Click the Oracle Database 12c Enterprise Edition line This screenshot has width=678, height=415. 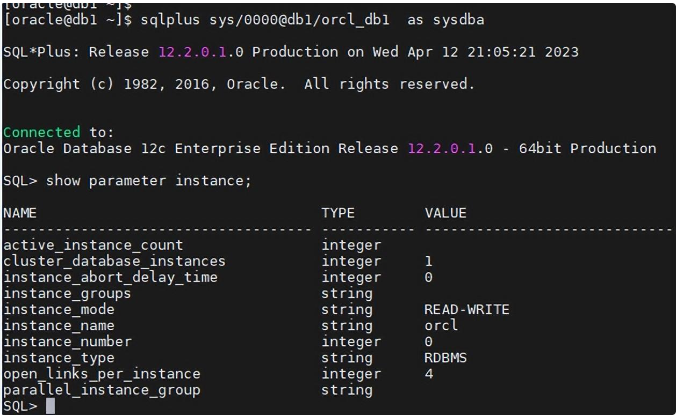pos(330,148)
